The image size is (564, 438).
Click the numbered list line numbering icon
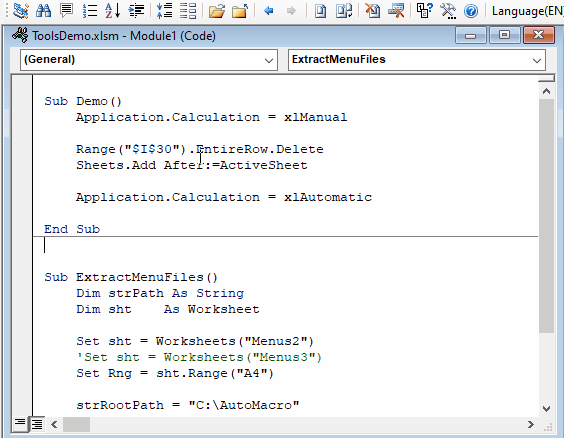point(90,11)
